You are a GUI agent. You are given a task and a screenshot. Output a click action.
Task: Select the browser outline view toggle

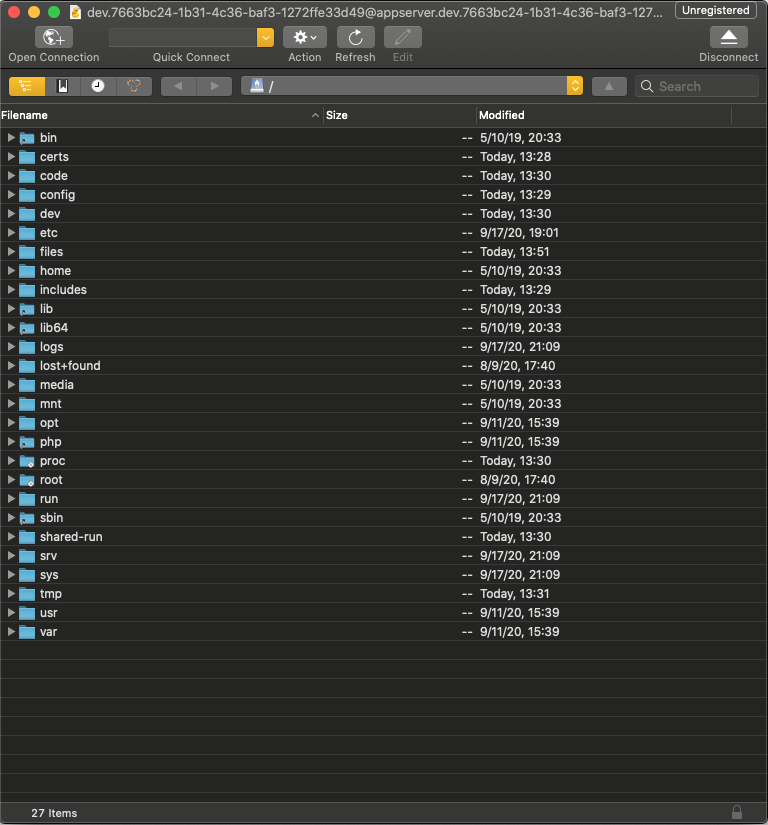(27, 86)
